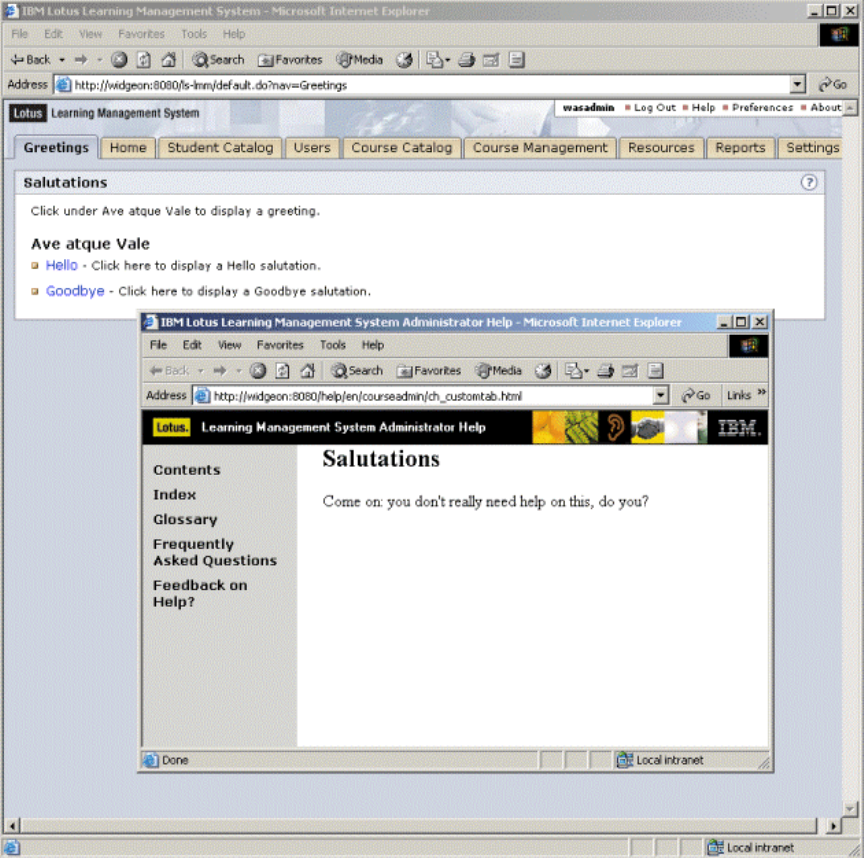Click Forward arrow in main browser toolbar
The height and width of the screenshot is (858, 864).
(82, 60)
